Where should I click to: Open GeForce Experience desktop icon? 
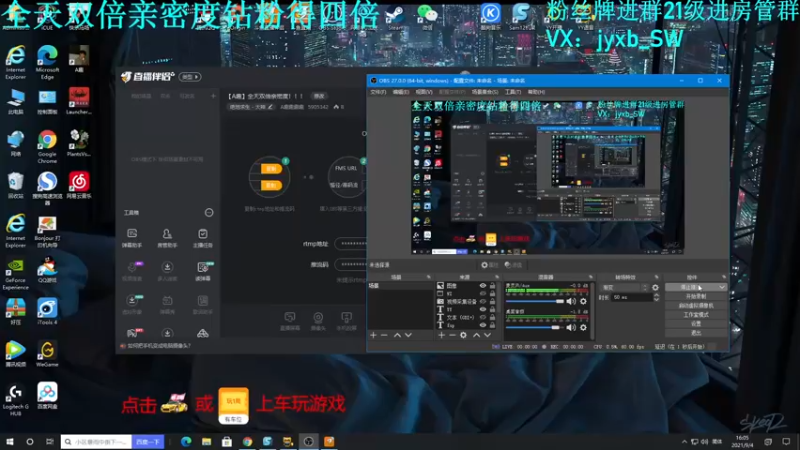pyautogui.click(x=15, y=274)
